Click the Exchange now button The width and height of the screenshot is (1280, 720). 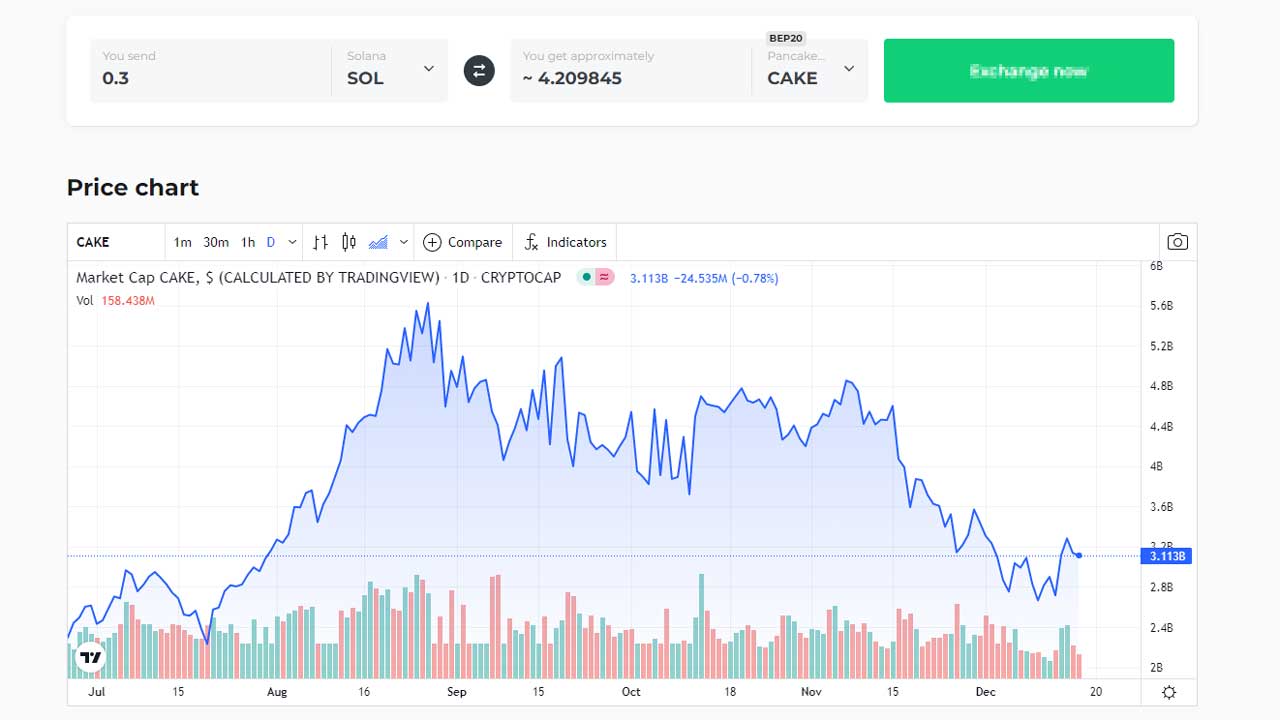(1029, 71)
